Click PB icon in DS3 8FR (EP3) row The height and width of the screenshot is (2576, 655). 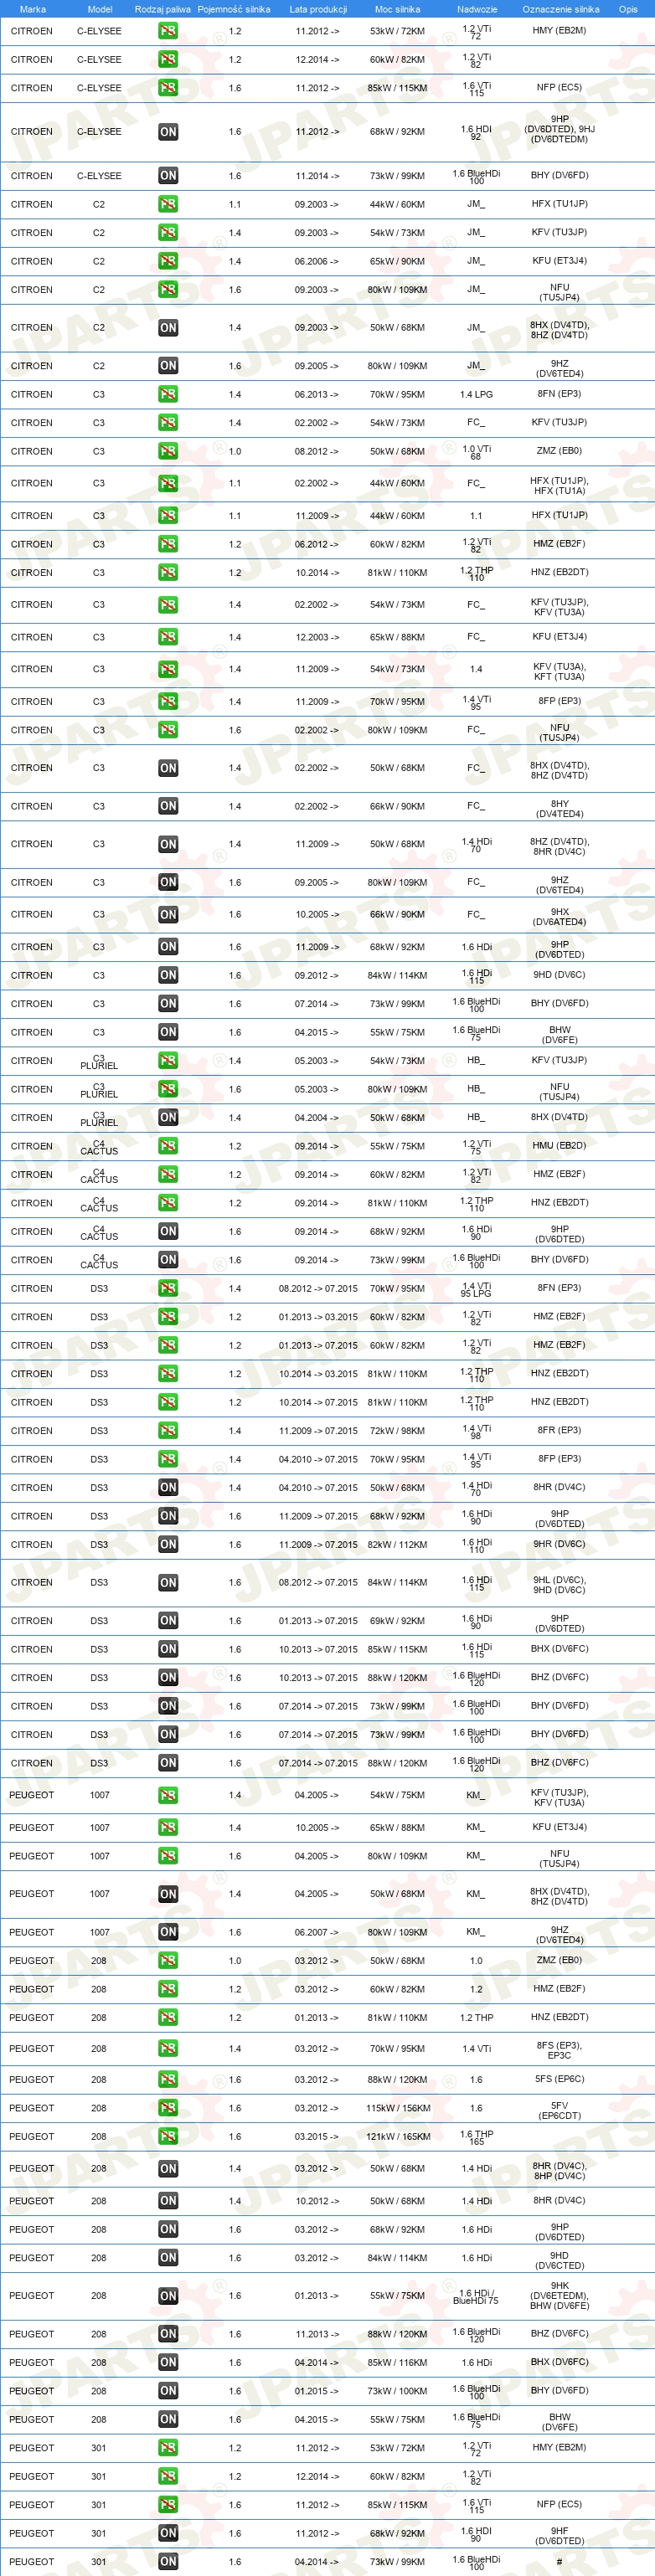168,1431
